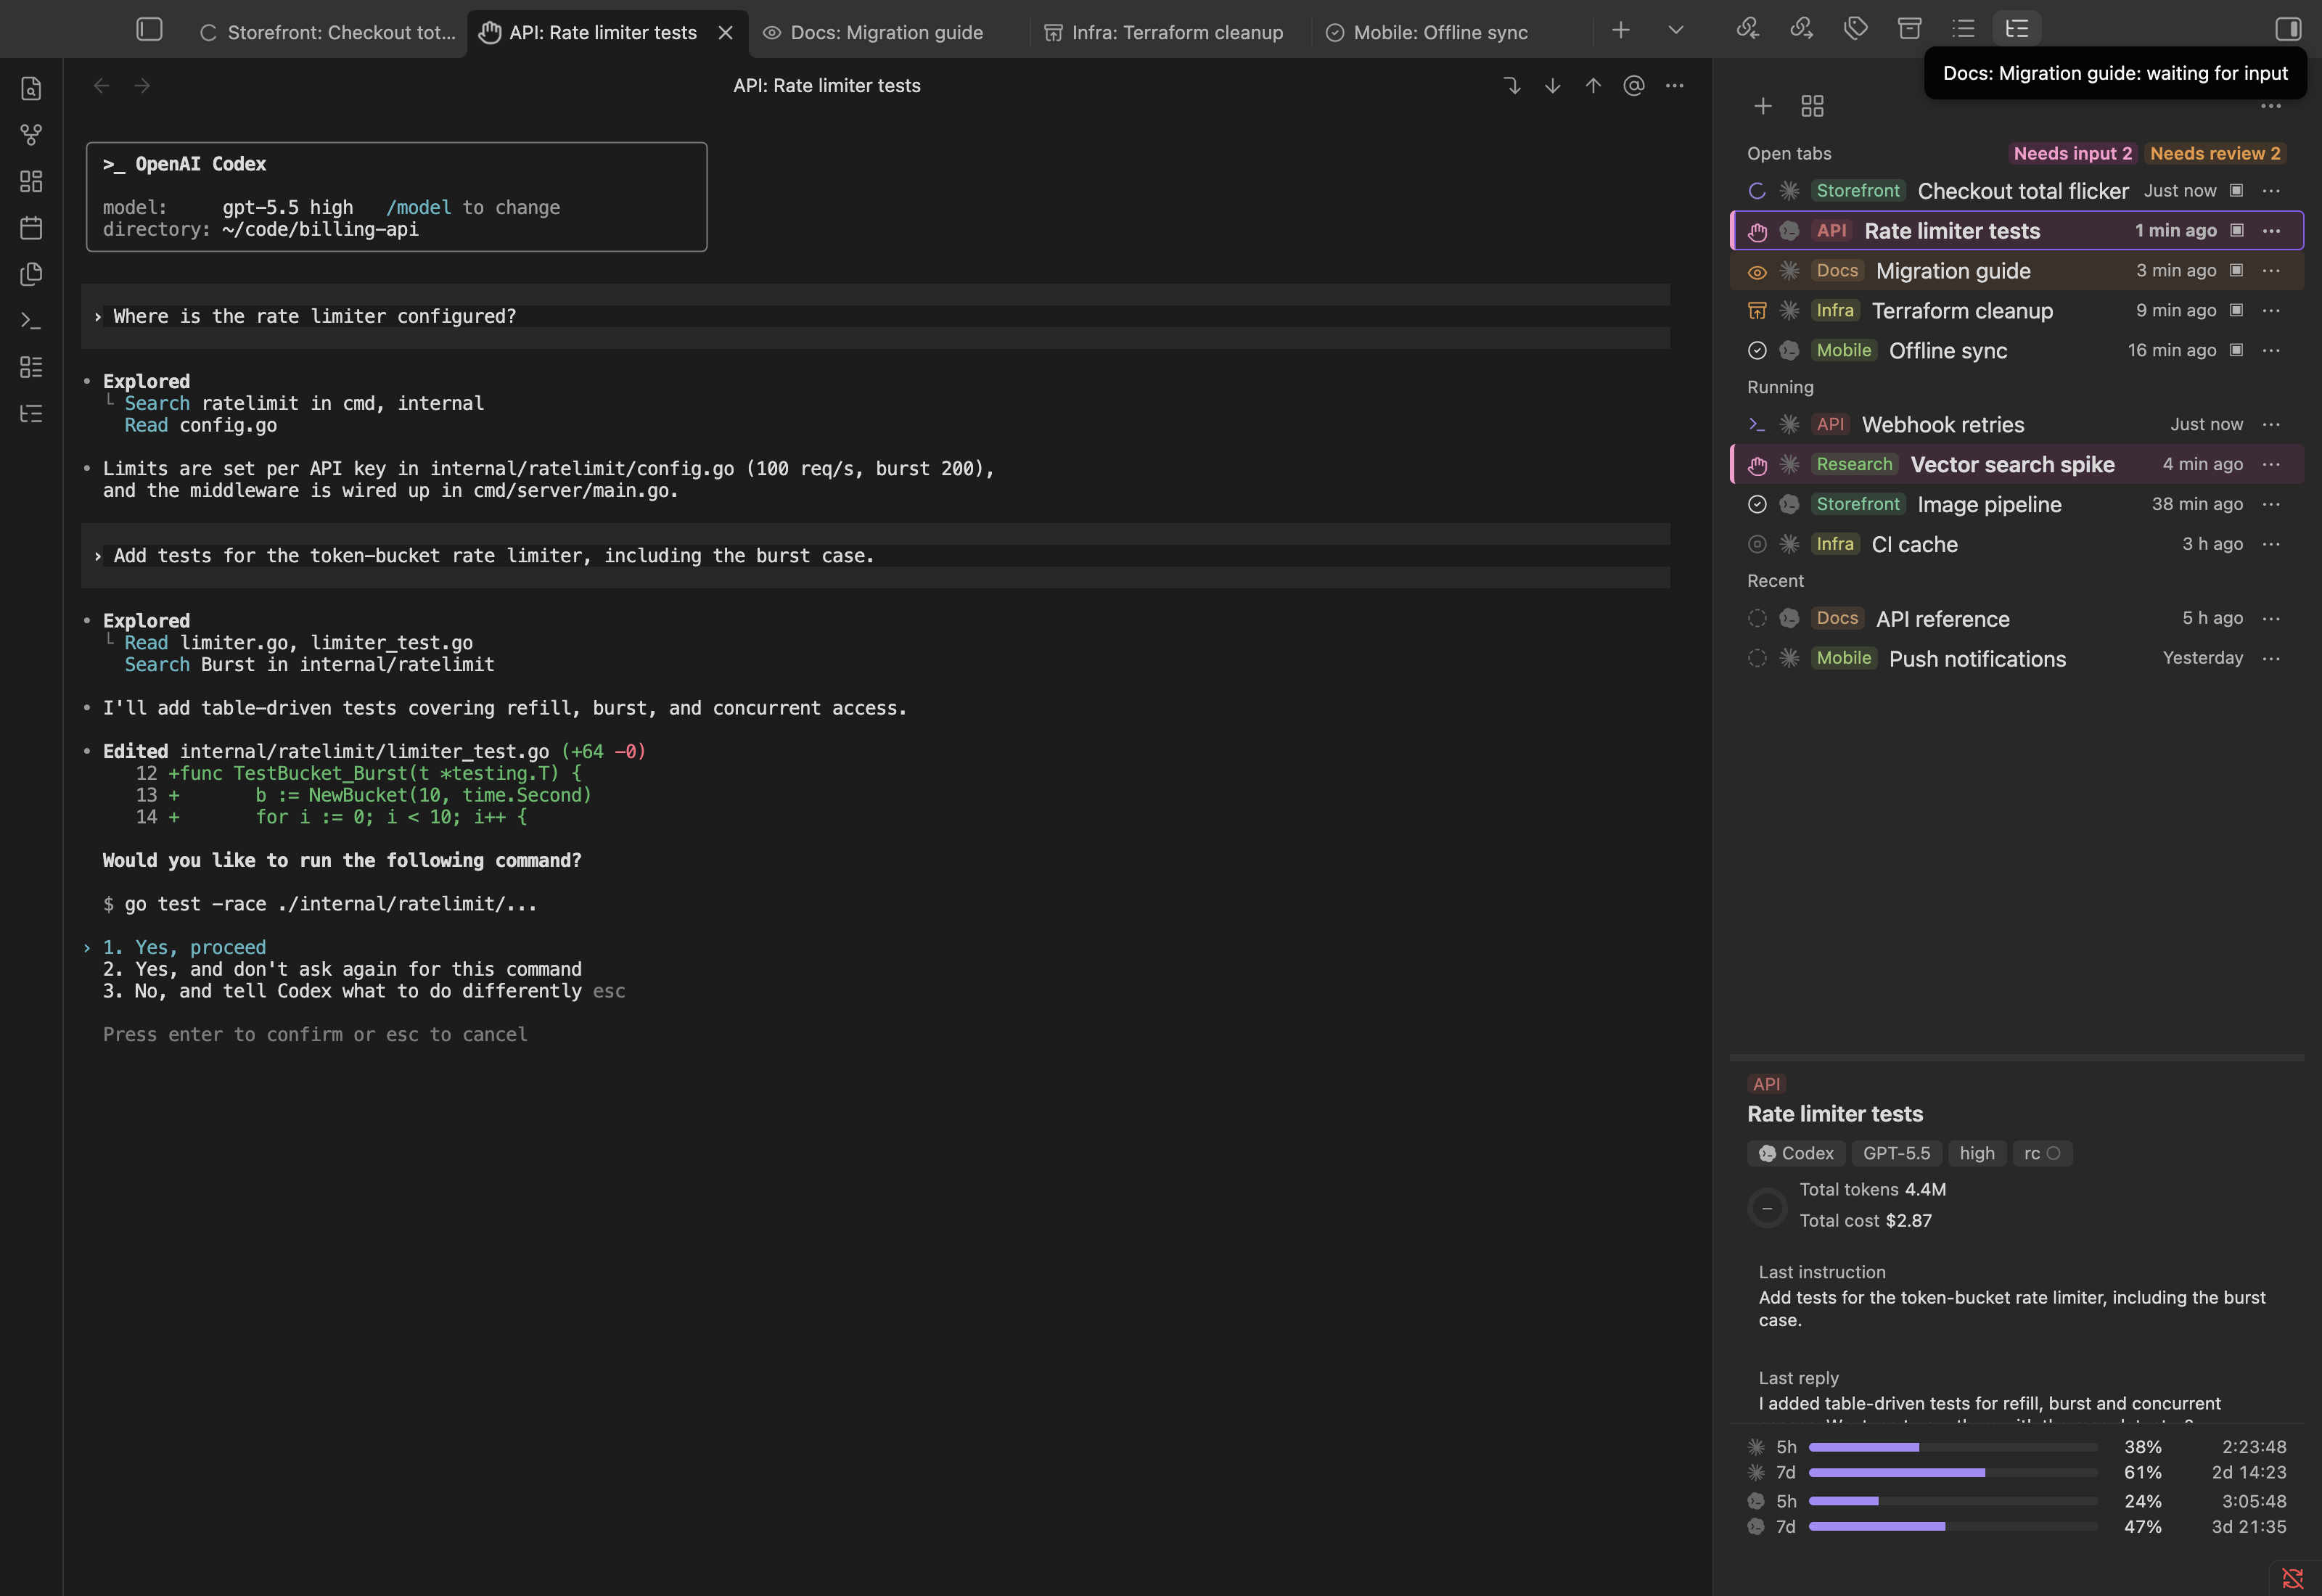Viewport: 2322px width, 1596px height.
Task: Open the tab list chevron dropdown
Action: (1676, 30)
